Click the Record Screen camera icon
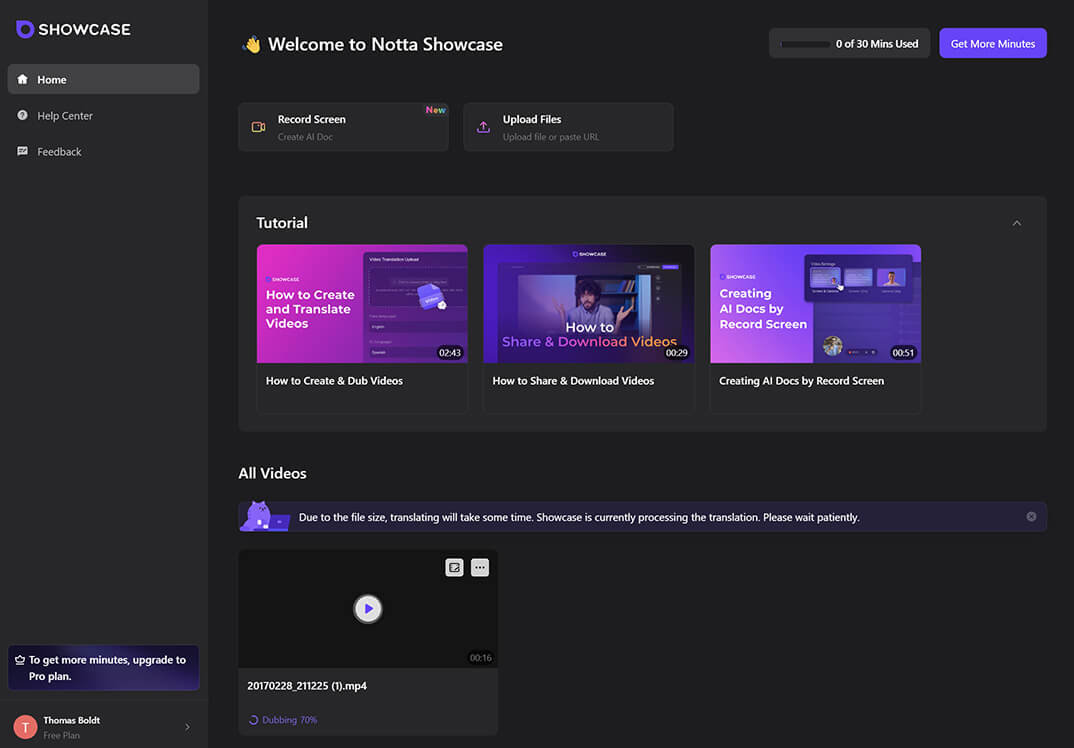 (x=258, y=127)
